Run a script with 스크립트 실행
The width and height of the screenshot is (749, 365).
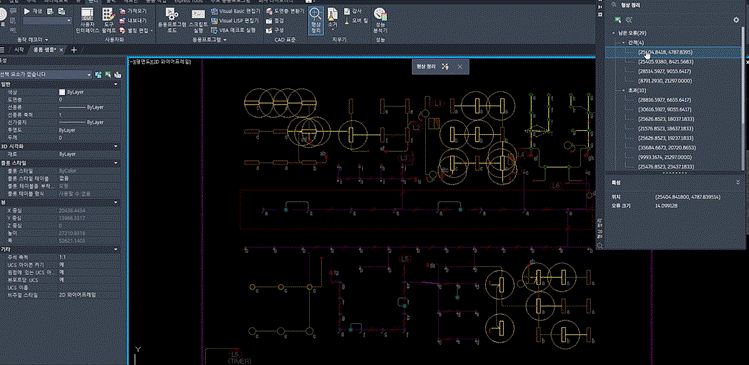(198, 20)
